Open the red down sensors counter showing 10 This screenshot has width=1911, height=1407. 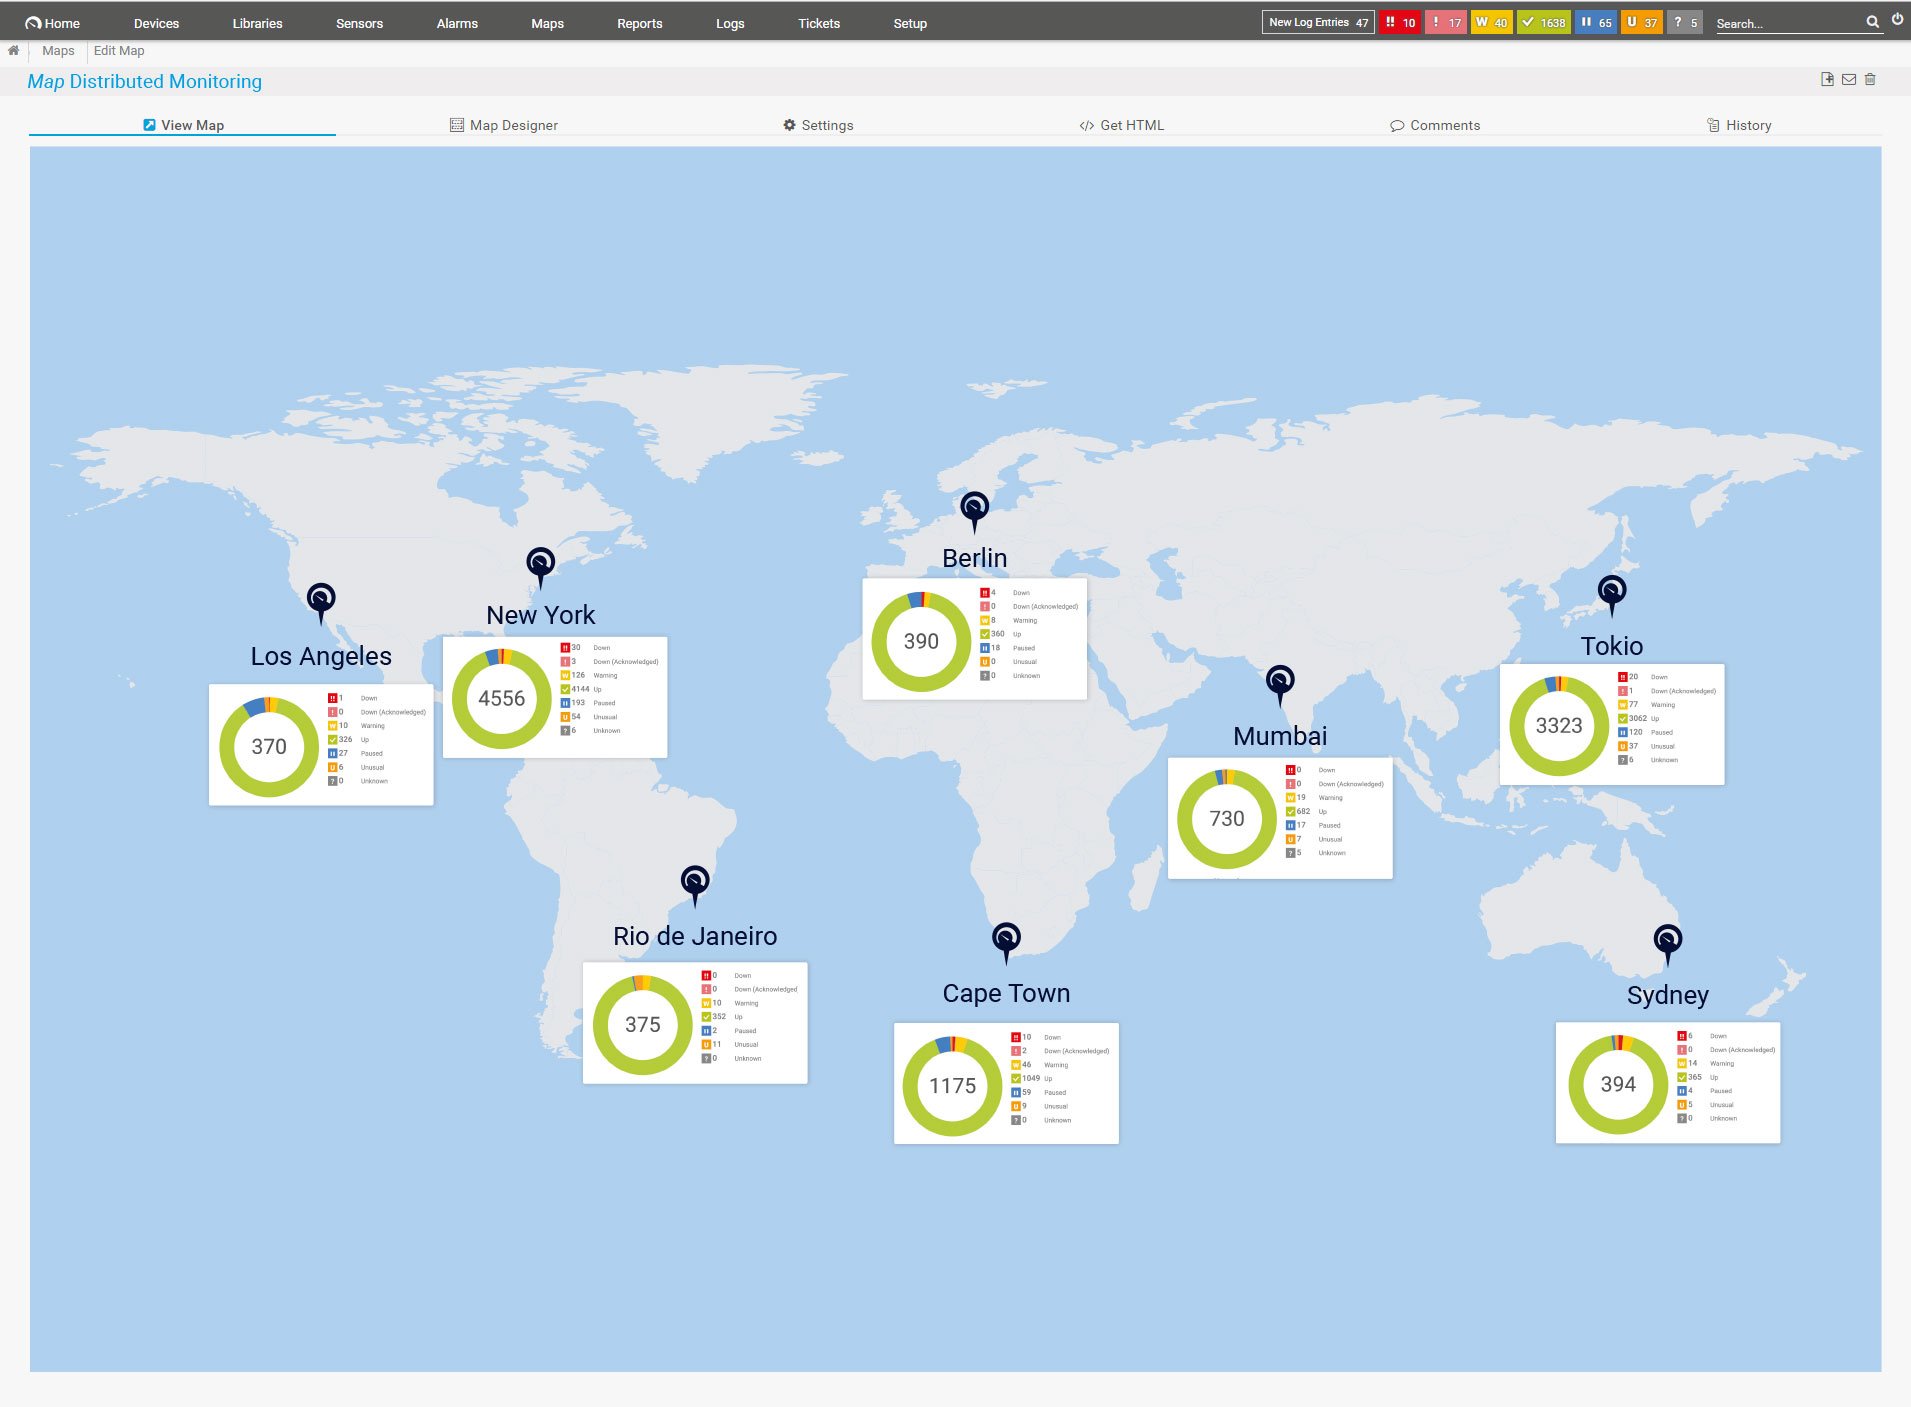(1399, 21)
